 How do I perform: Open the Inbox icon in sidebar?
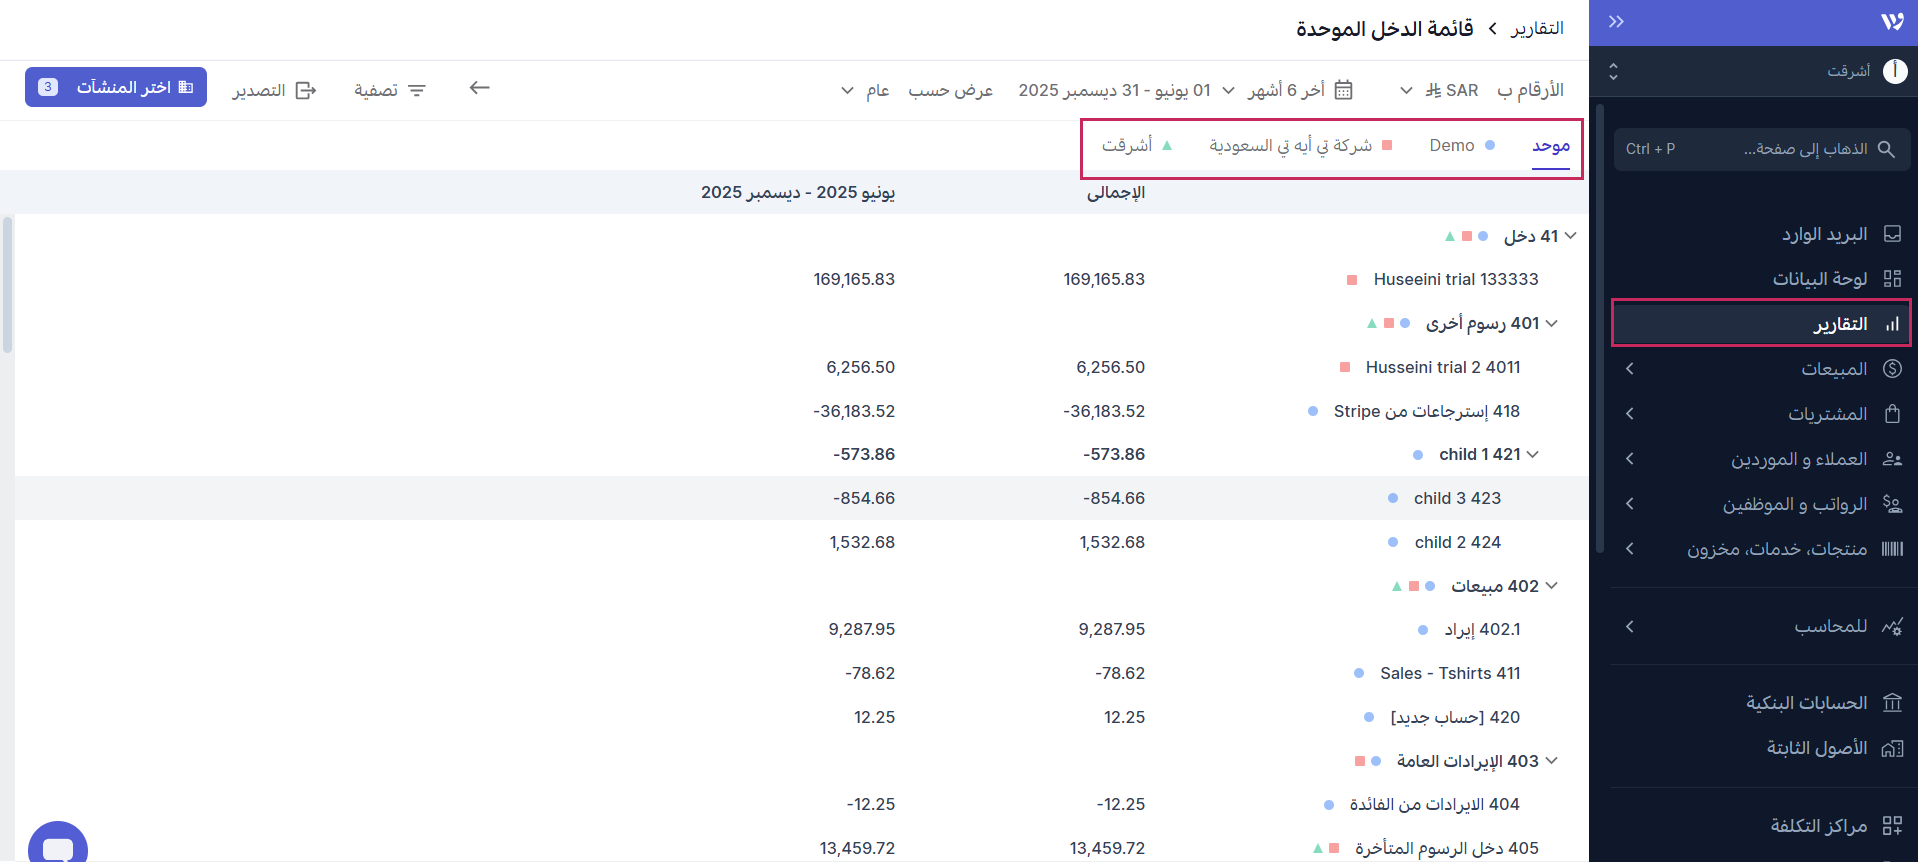(x=1892, y=234)
